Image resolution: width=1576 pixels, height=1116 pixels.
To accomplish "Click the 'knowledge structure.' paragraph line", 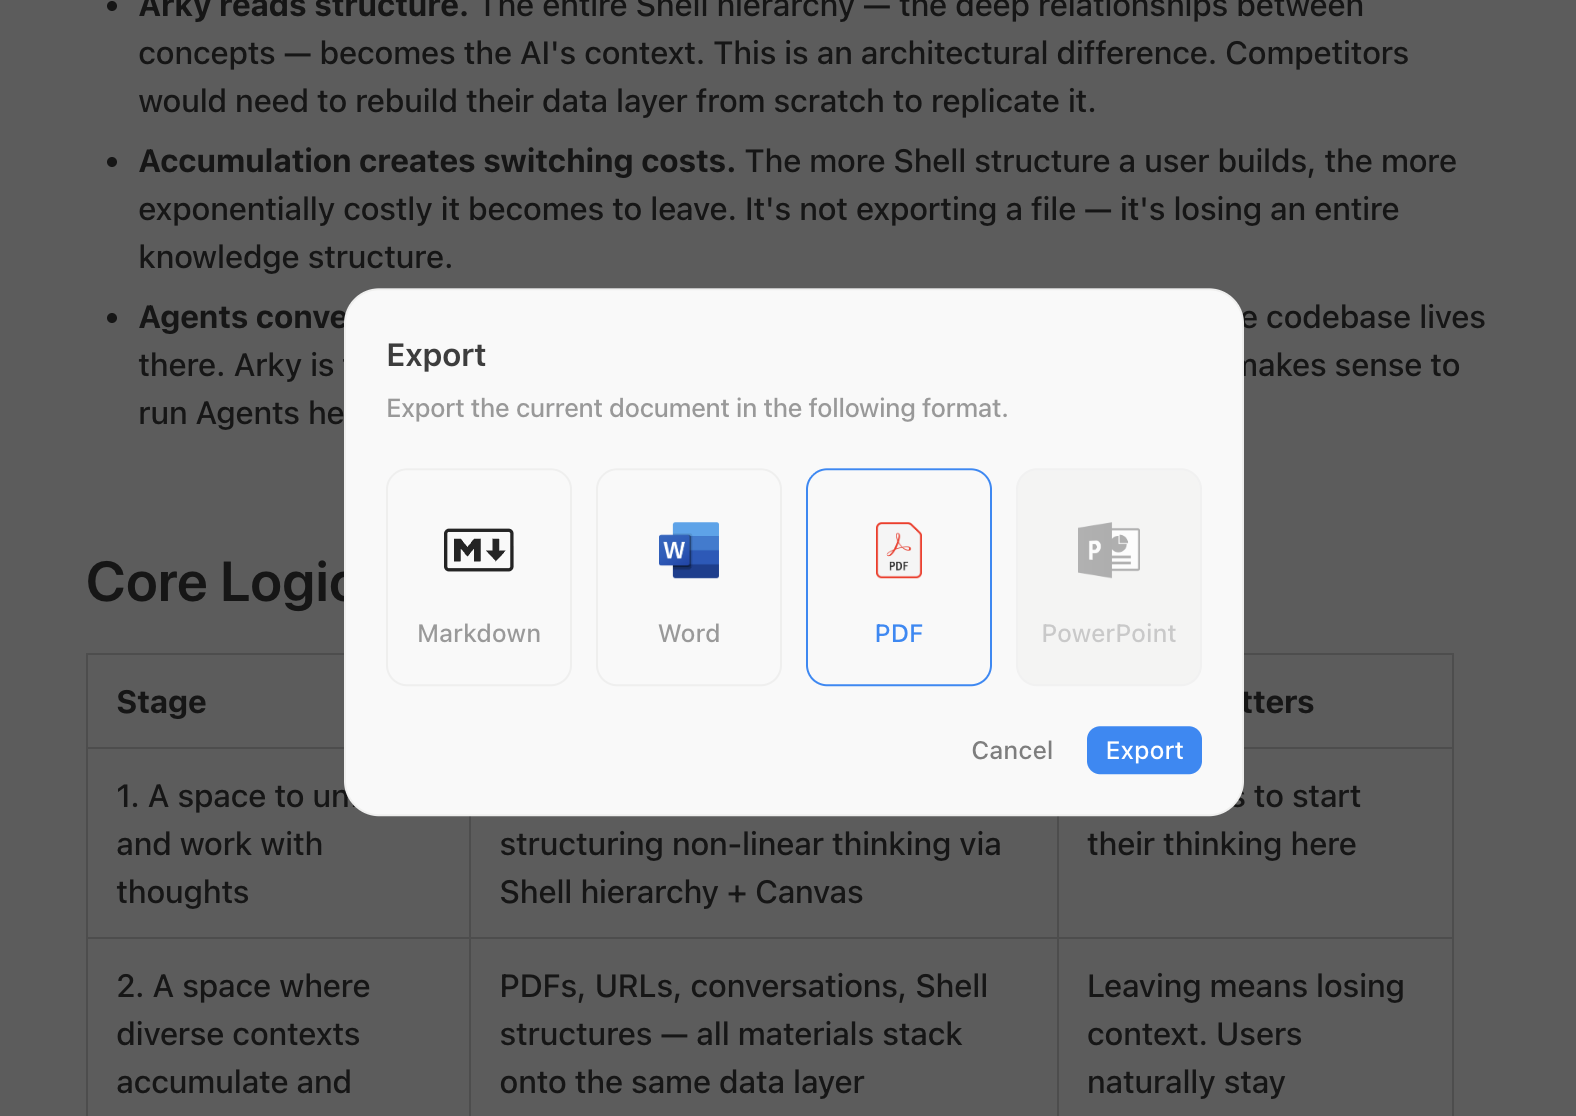I will pos(296,257).
